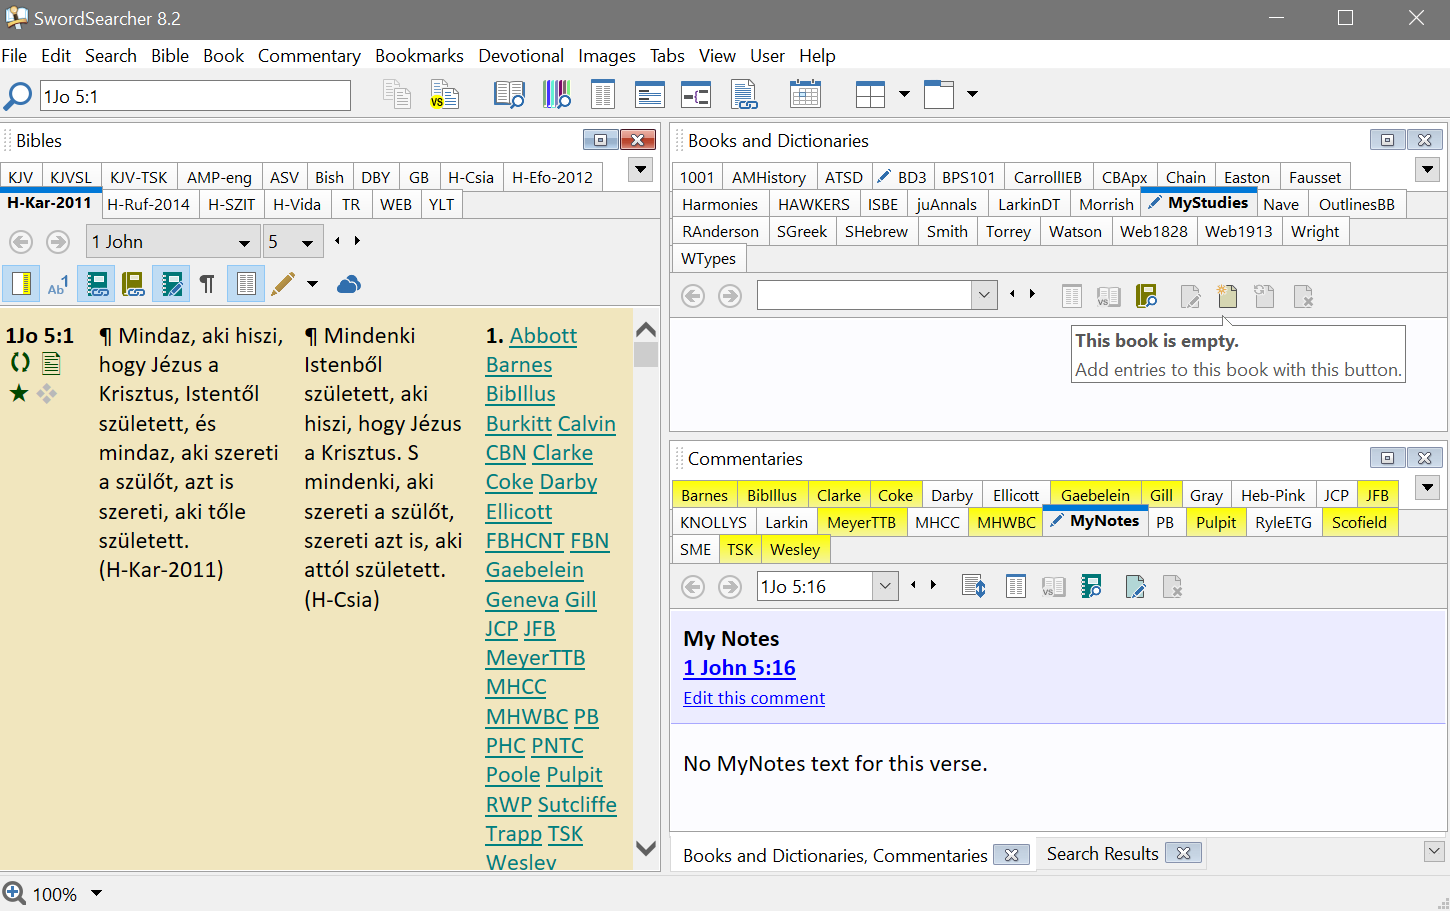Open the Abbott commentary link
The width and height of the screenshot is (1450, 911).
tap(543, 336)
